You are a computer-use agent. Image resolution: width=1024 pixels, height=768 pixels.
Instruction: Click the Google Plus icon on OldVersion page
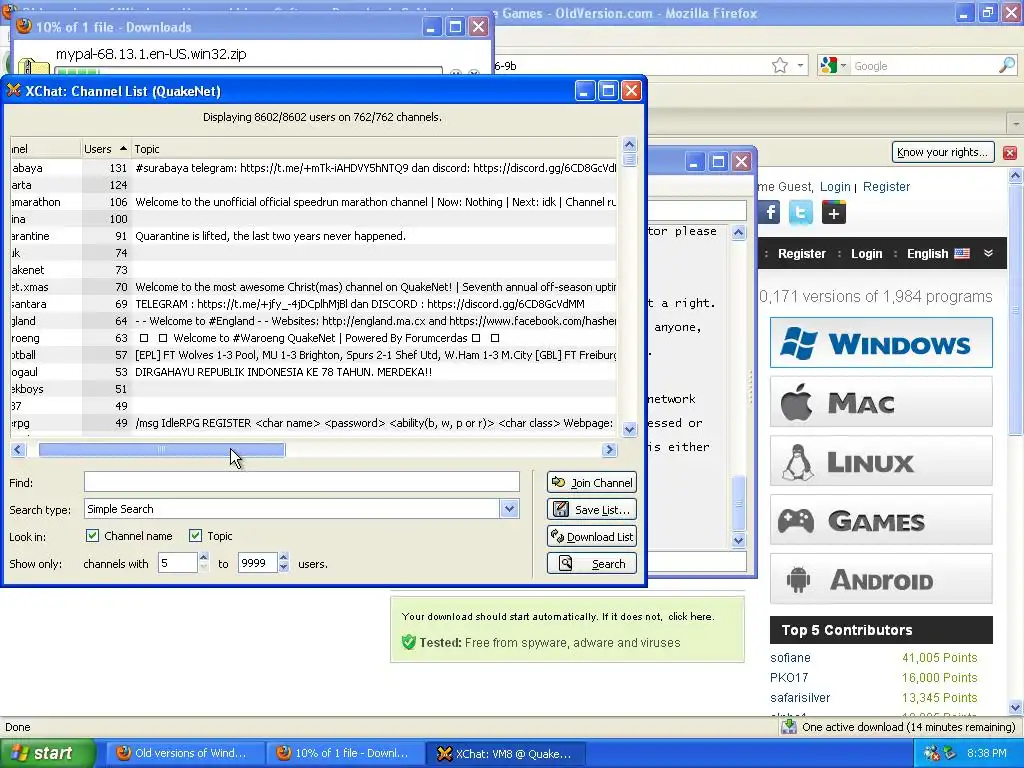pyautogui.click(x=834, y=212)
